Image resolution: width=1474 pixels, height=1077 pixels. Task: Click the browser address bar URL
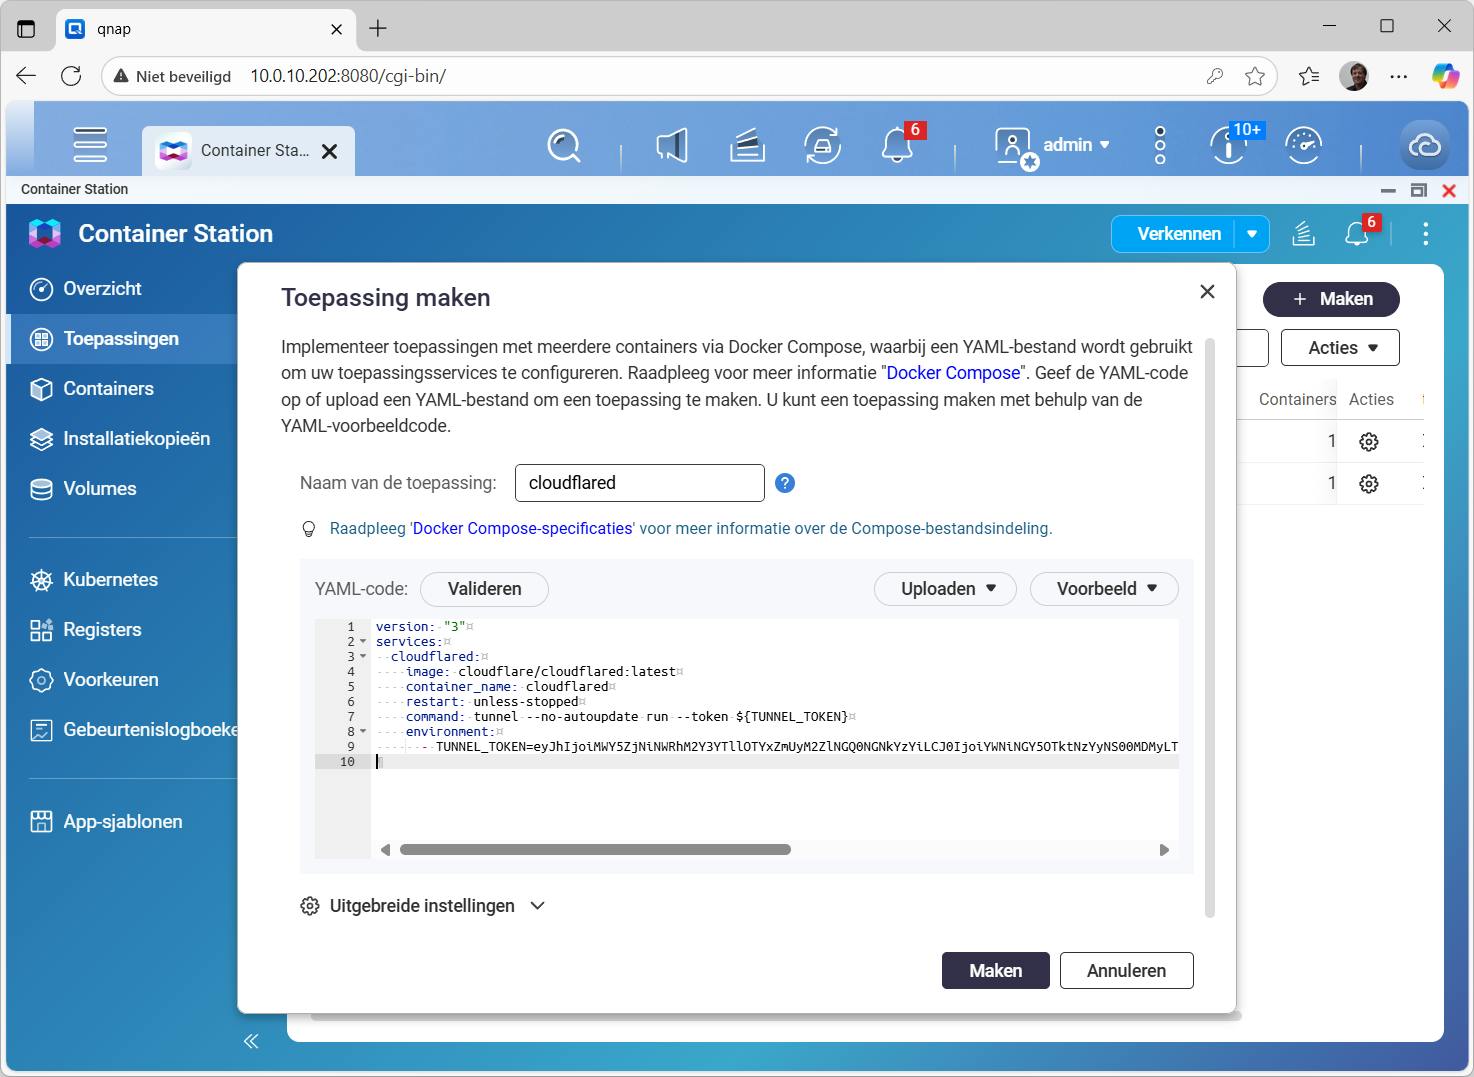348,76
